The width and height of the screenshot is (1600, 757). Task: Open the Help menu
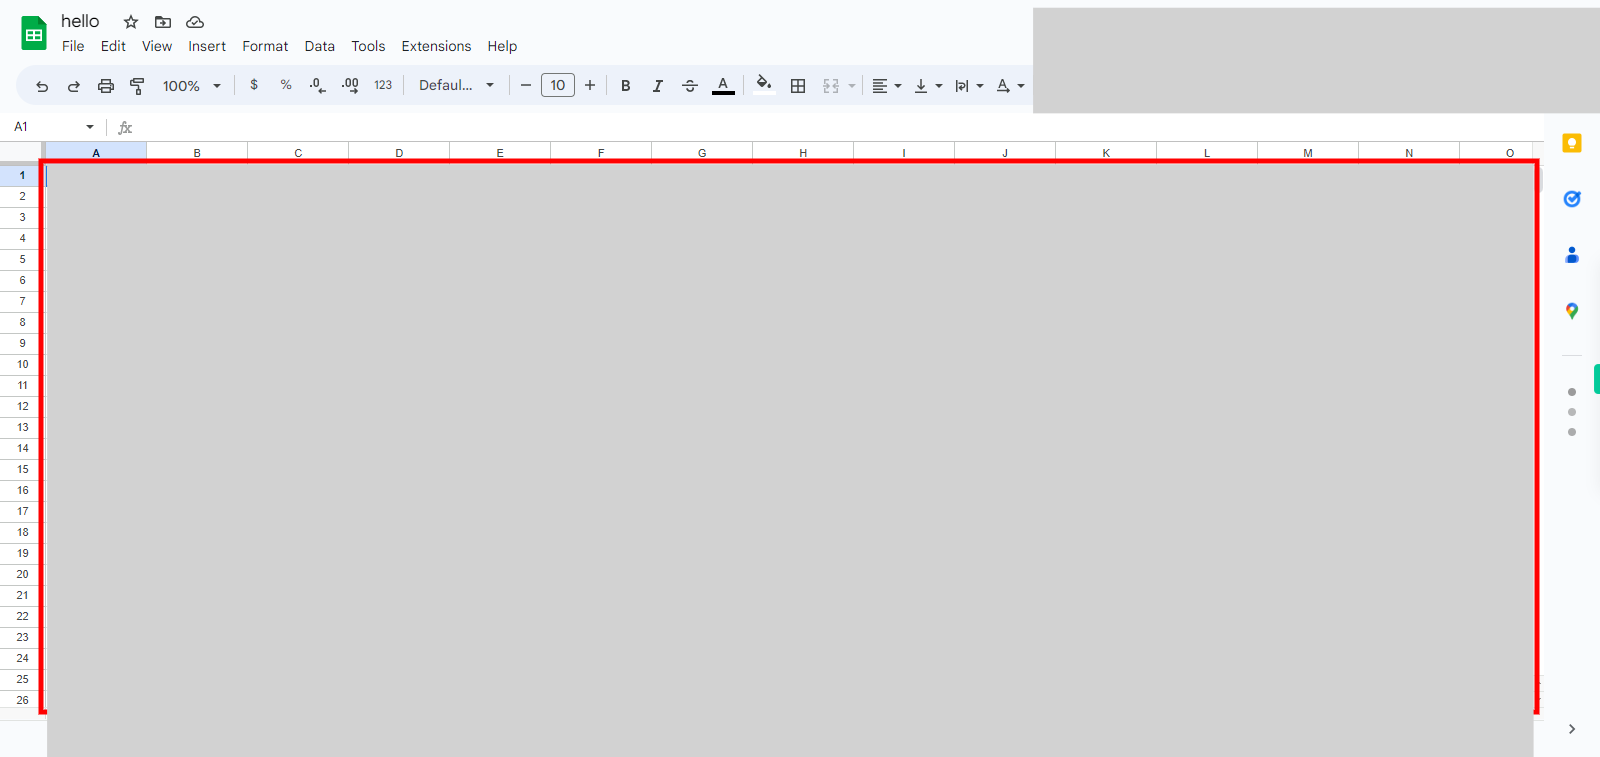(502, 46)
